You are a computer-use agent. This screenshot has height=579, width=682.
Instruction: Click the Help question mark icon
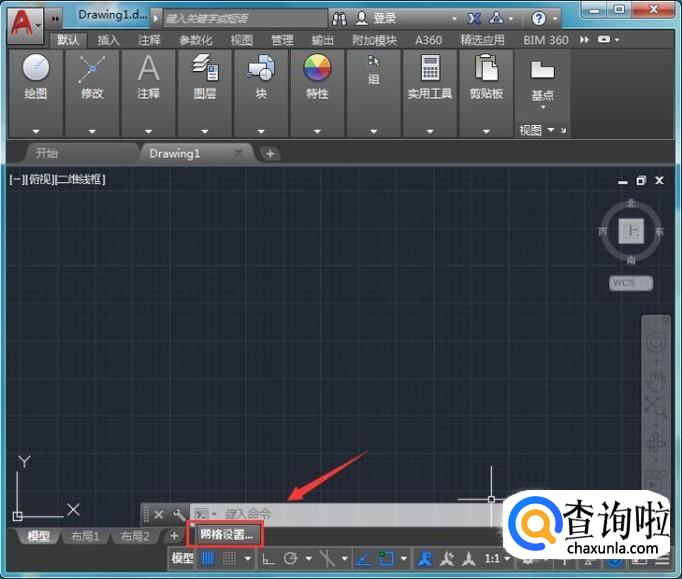pyautogui.click(x=538, y=18)
